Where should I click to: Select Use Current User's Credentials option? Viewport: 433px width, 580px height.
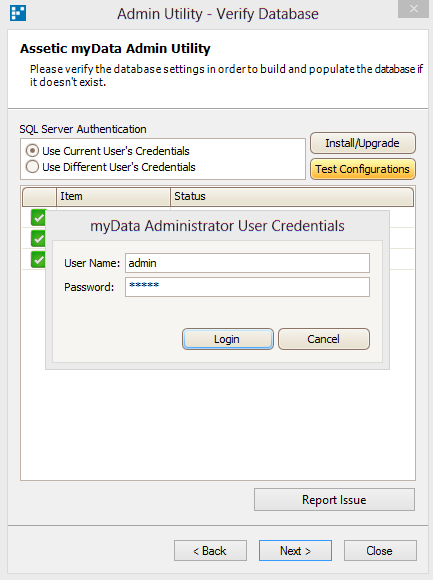[x=108, y=151]
